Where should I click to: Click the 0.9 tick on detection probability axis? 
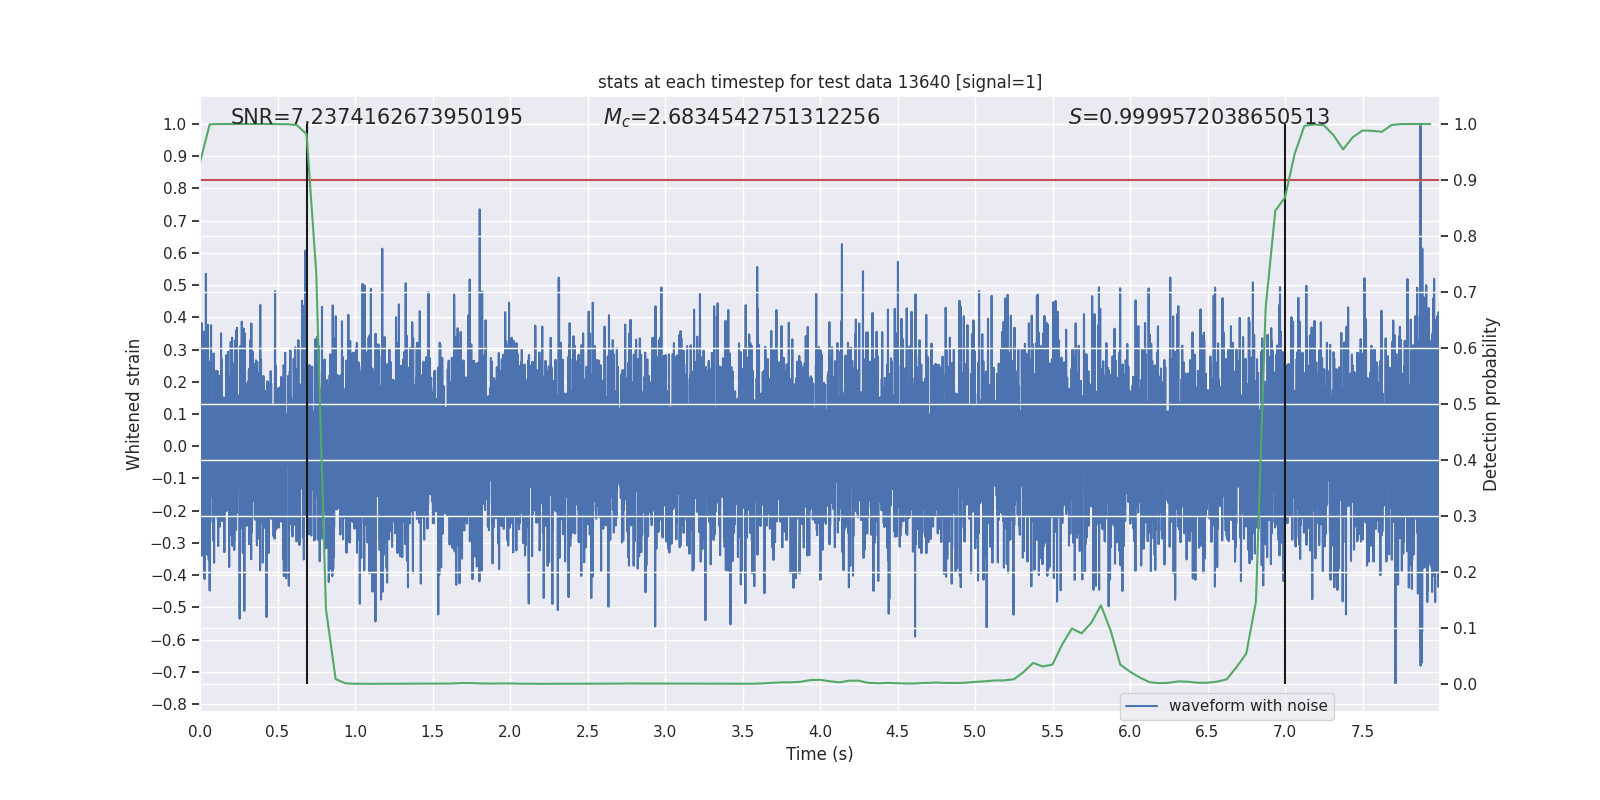point(1465,180)
